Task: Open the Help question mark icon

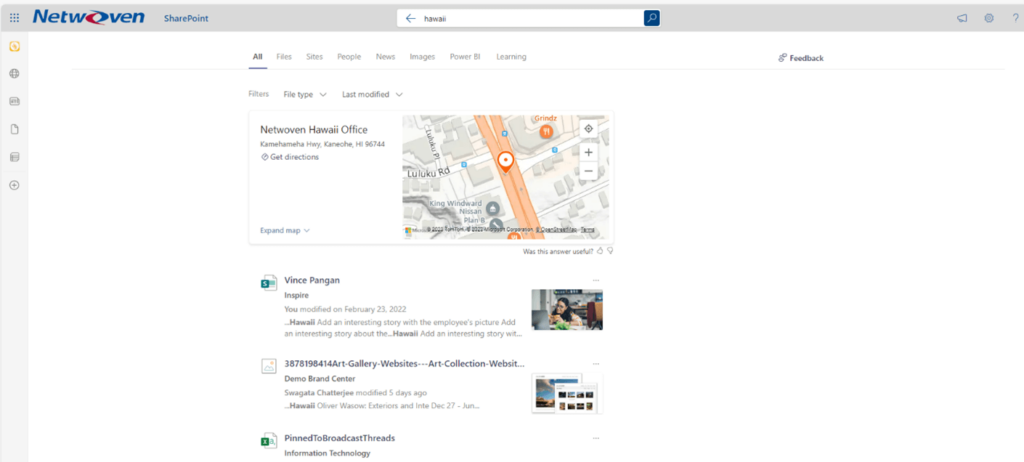Action: pyautogui.click(x=1015, y=18)
